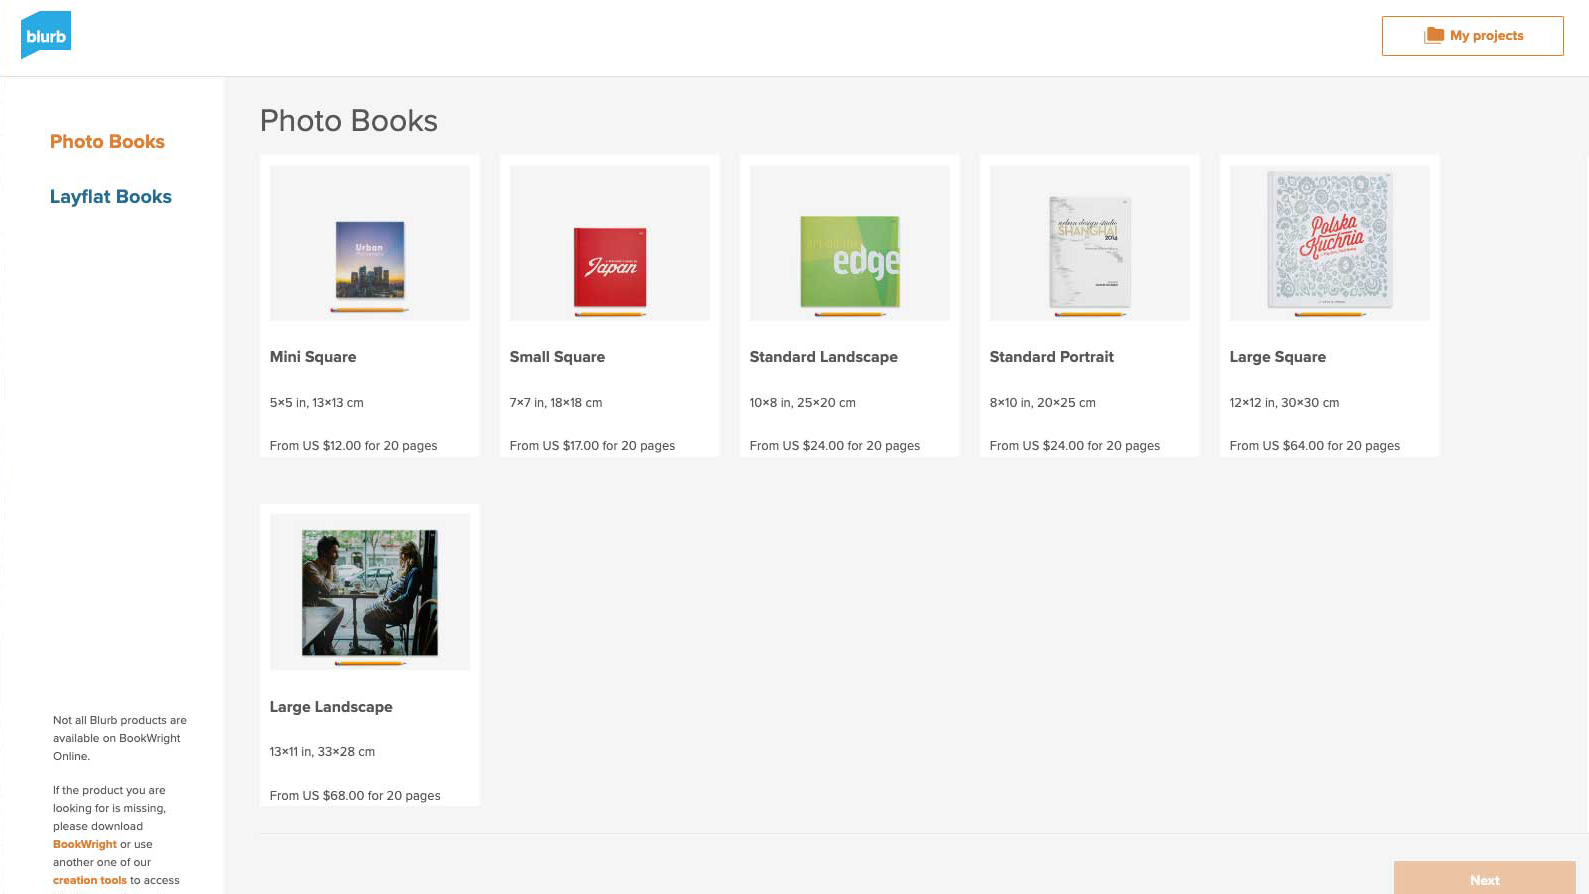Follow the creation tools link
Screen dimensions: 1589x894
tap(90, 880)
